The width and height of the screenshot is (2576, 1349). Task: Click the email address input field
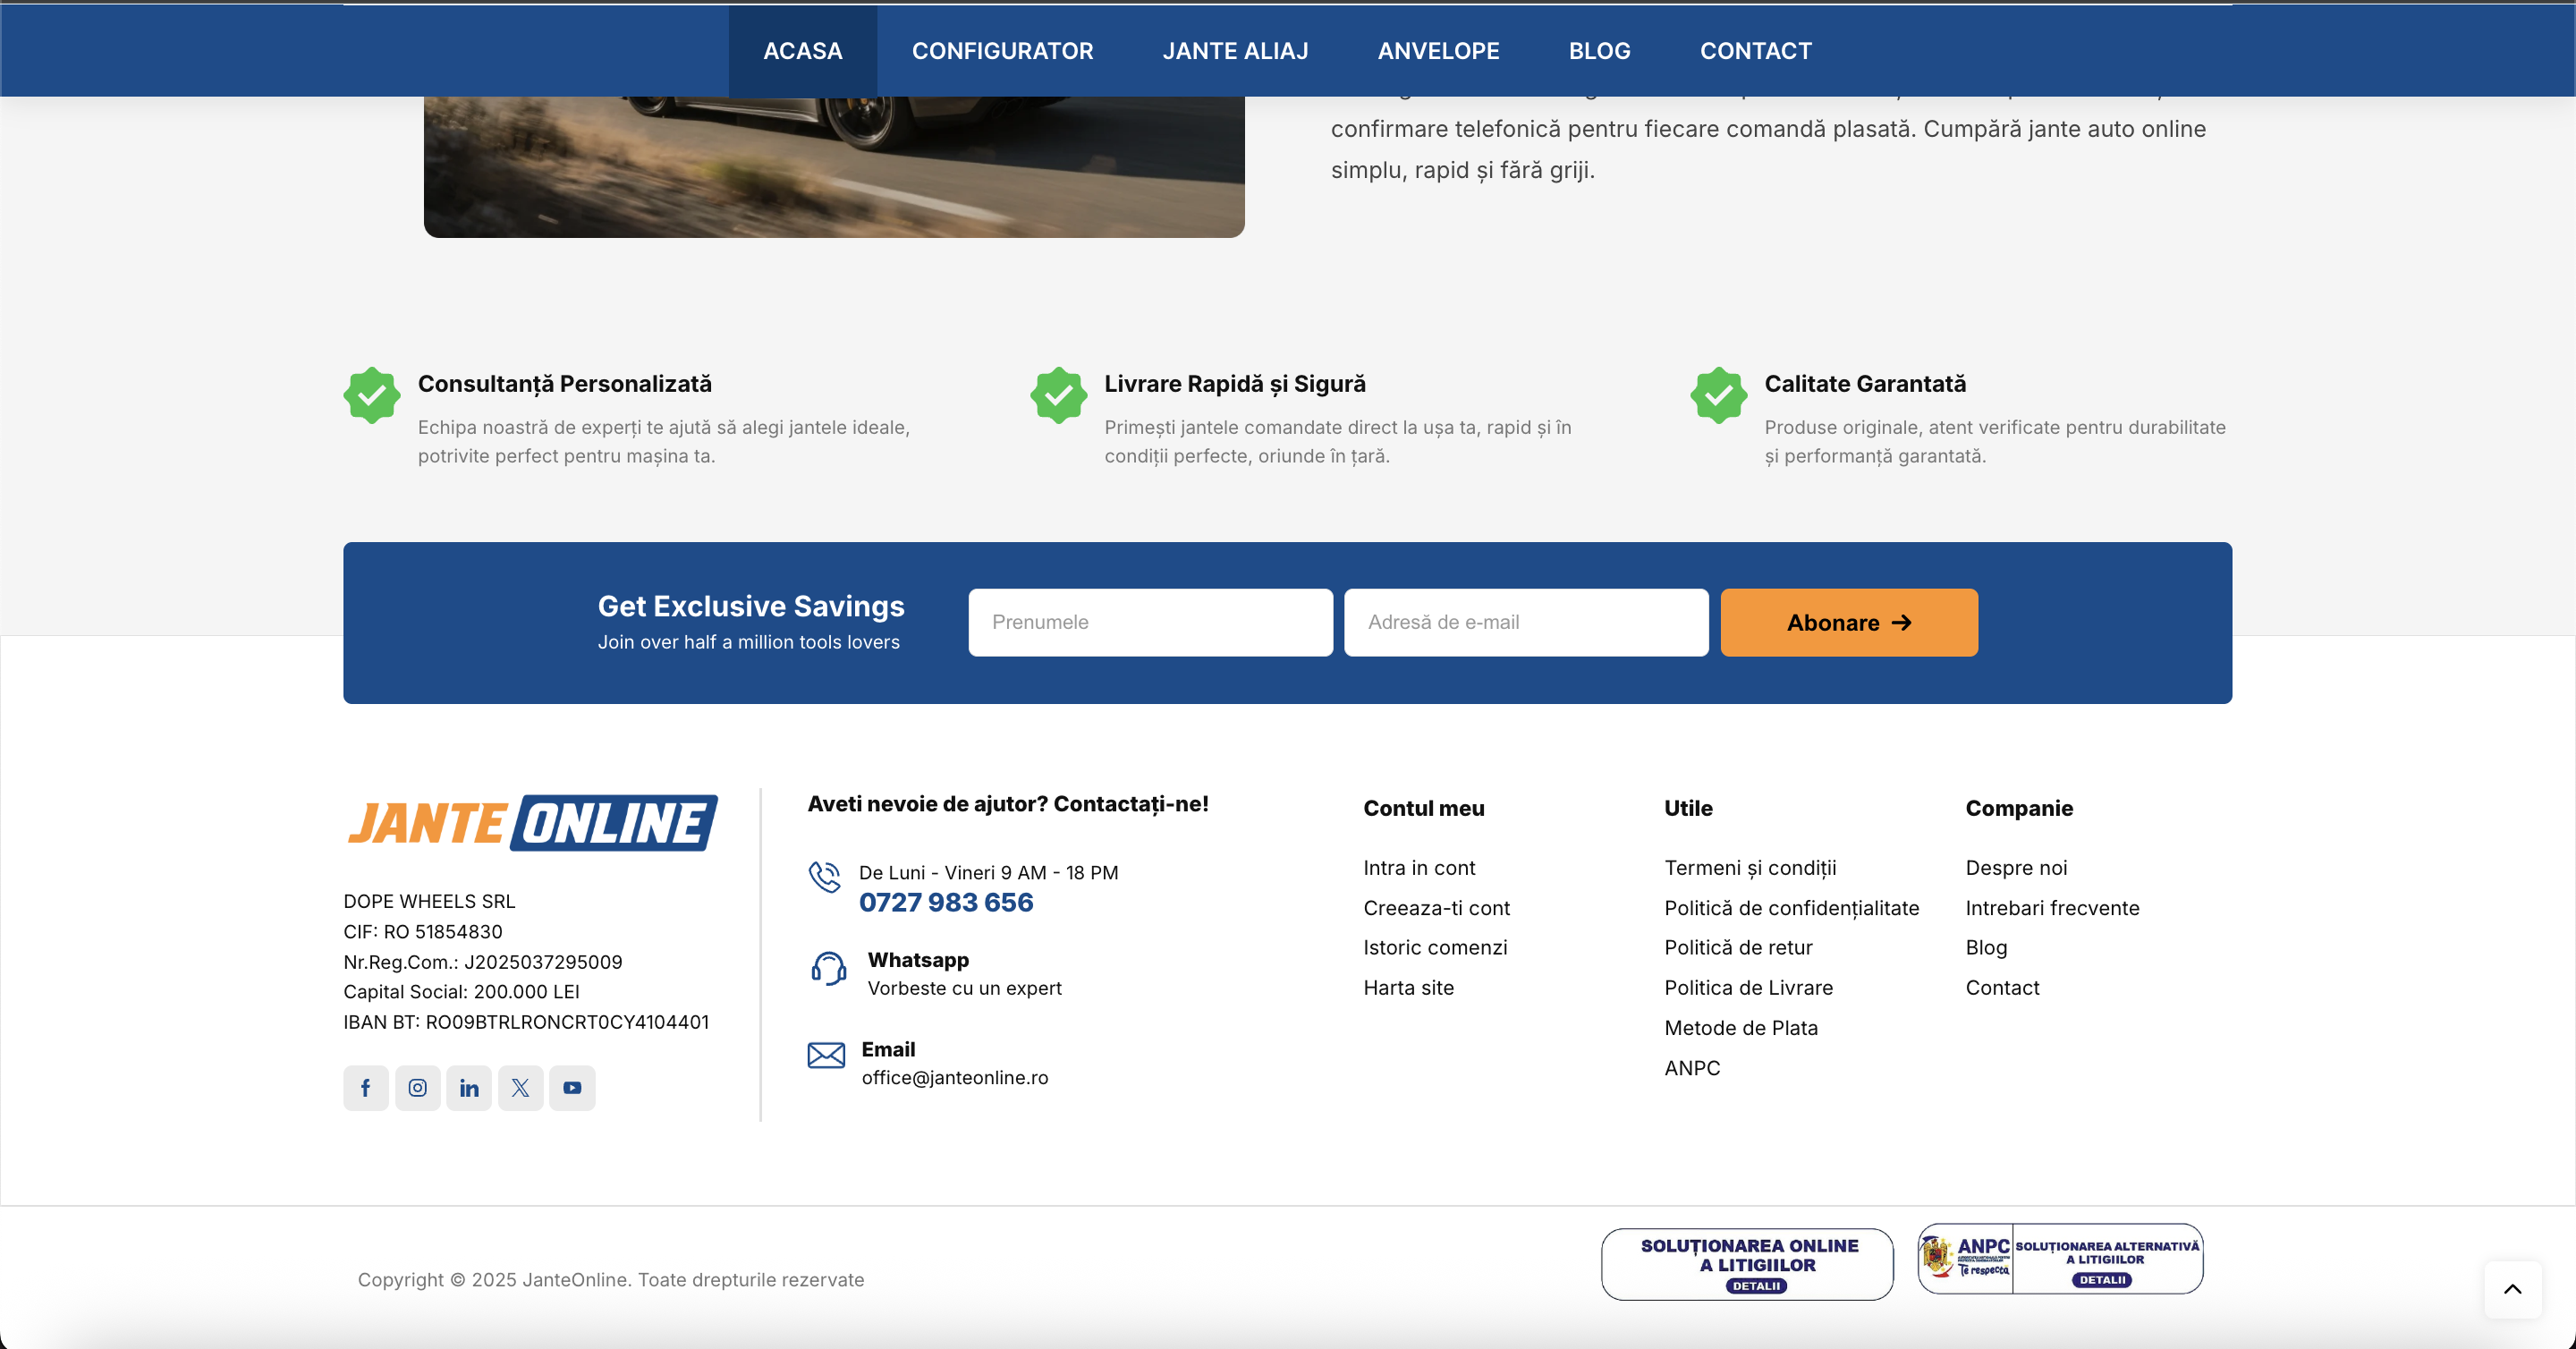coord(1524,622)
